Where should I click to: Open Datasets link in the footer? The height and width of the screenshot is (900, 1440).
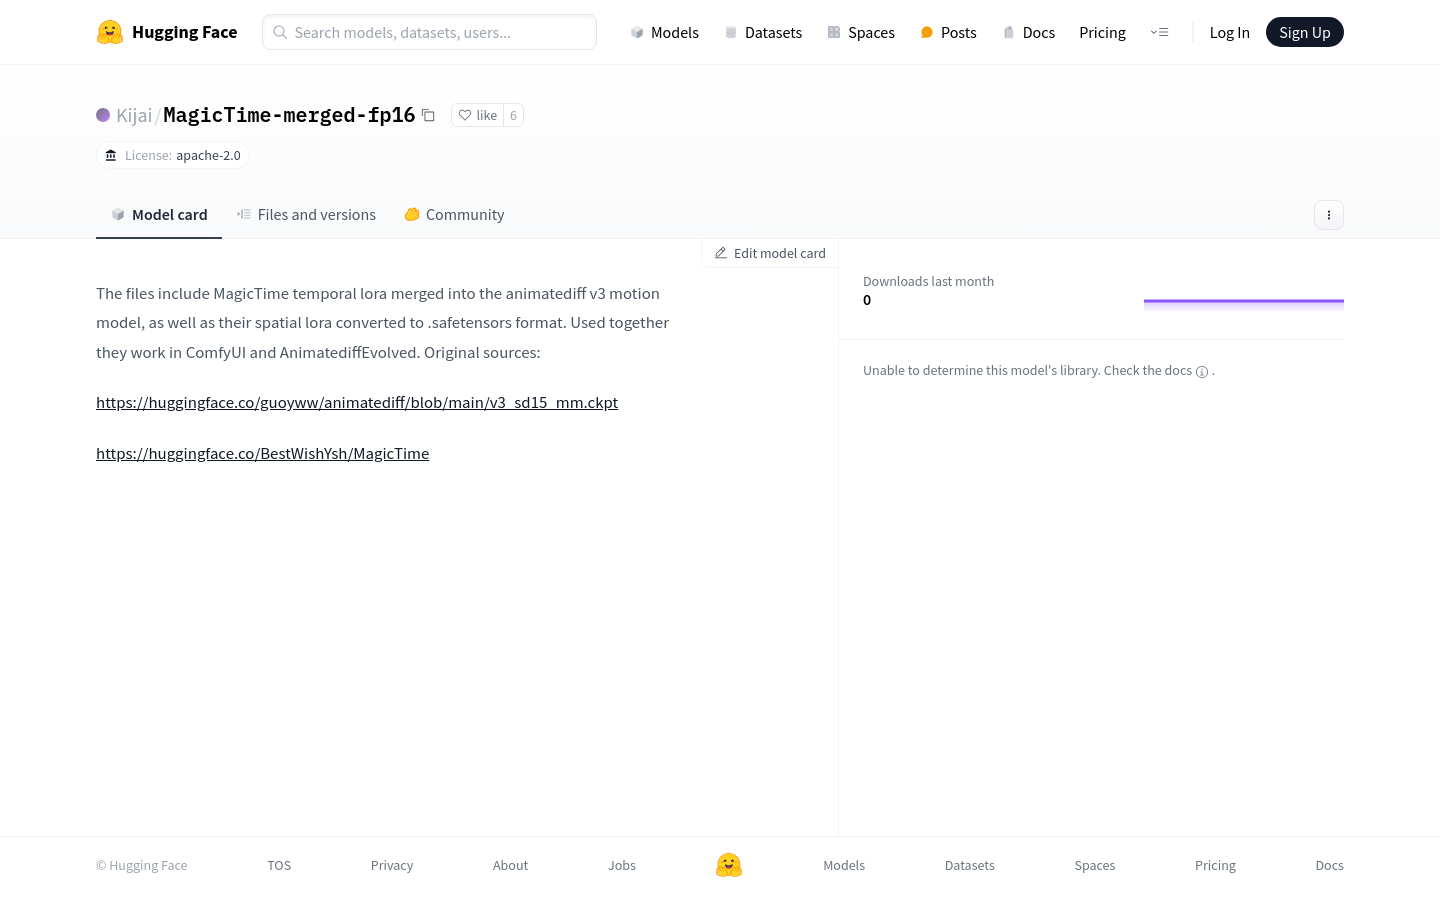click(970, 865)
